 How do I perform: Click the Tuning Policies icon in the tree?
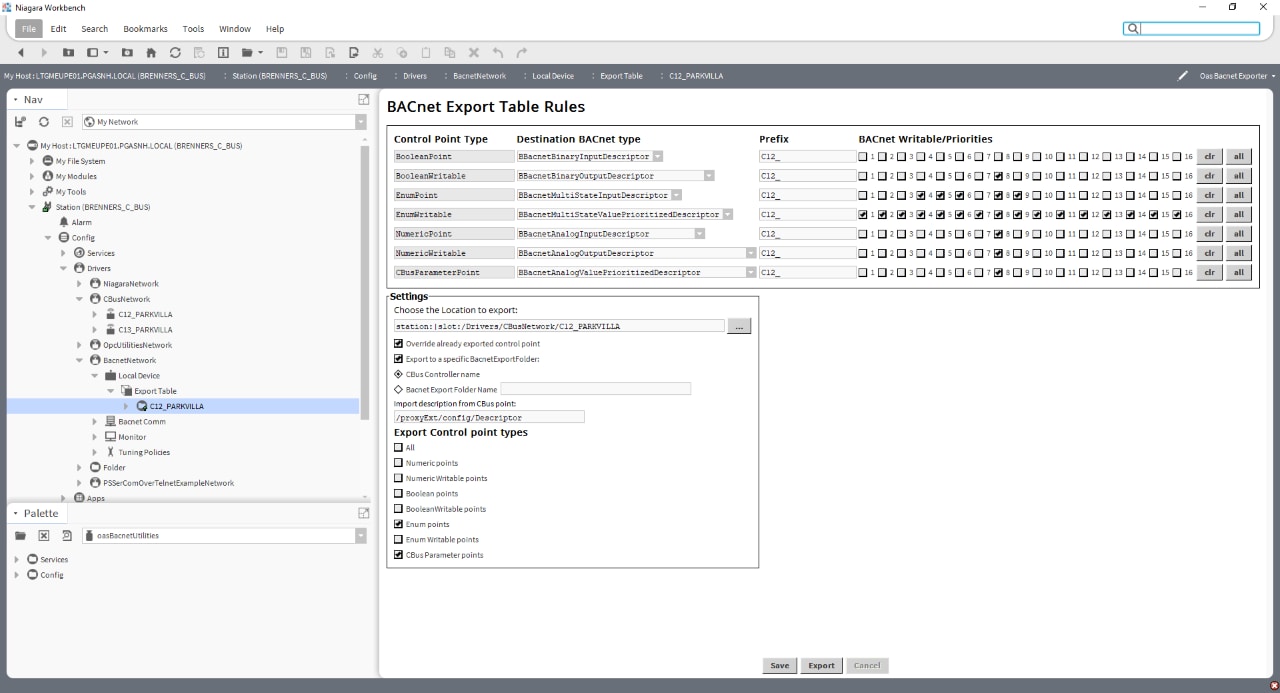(x=110, y=452)
